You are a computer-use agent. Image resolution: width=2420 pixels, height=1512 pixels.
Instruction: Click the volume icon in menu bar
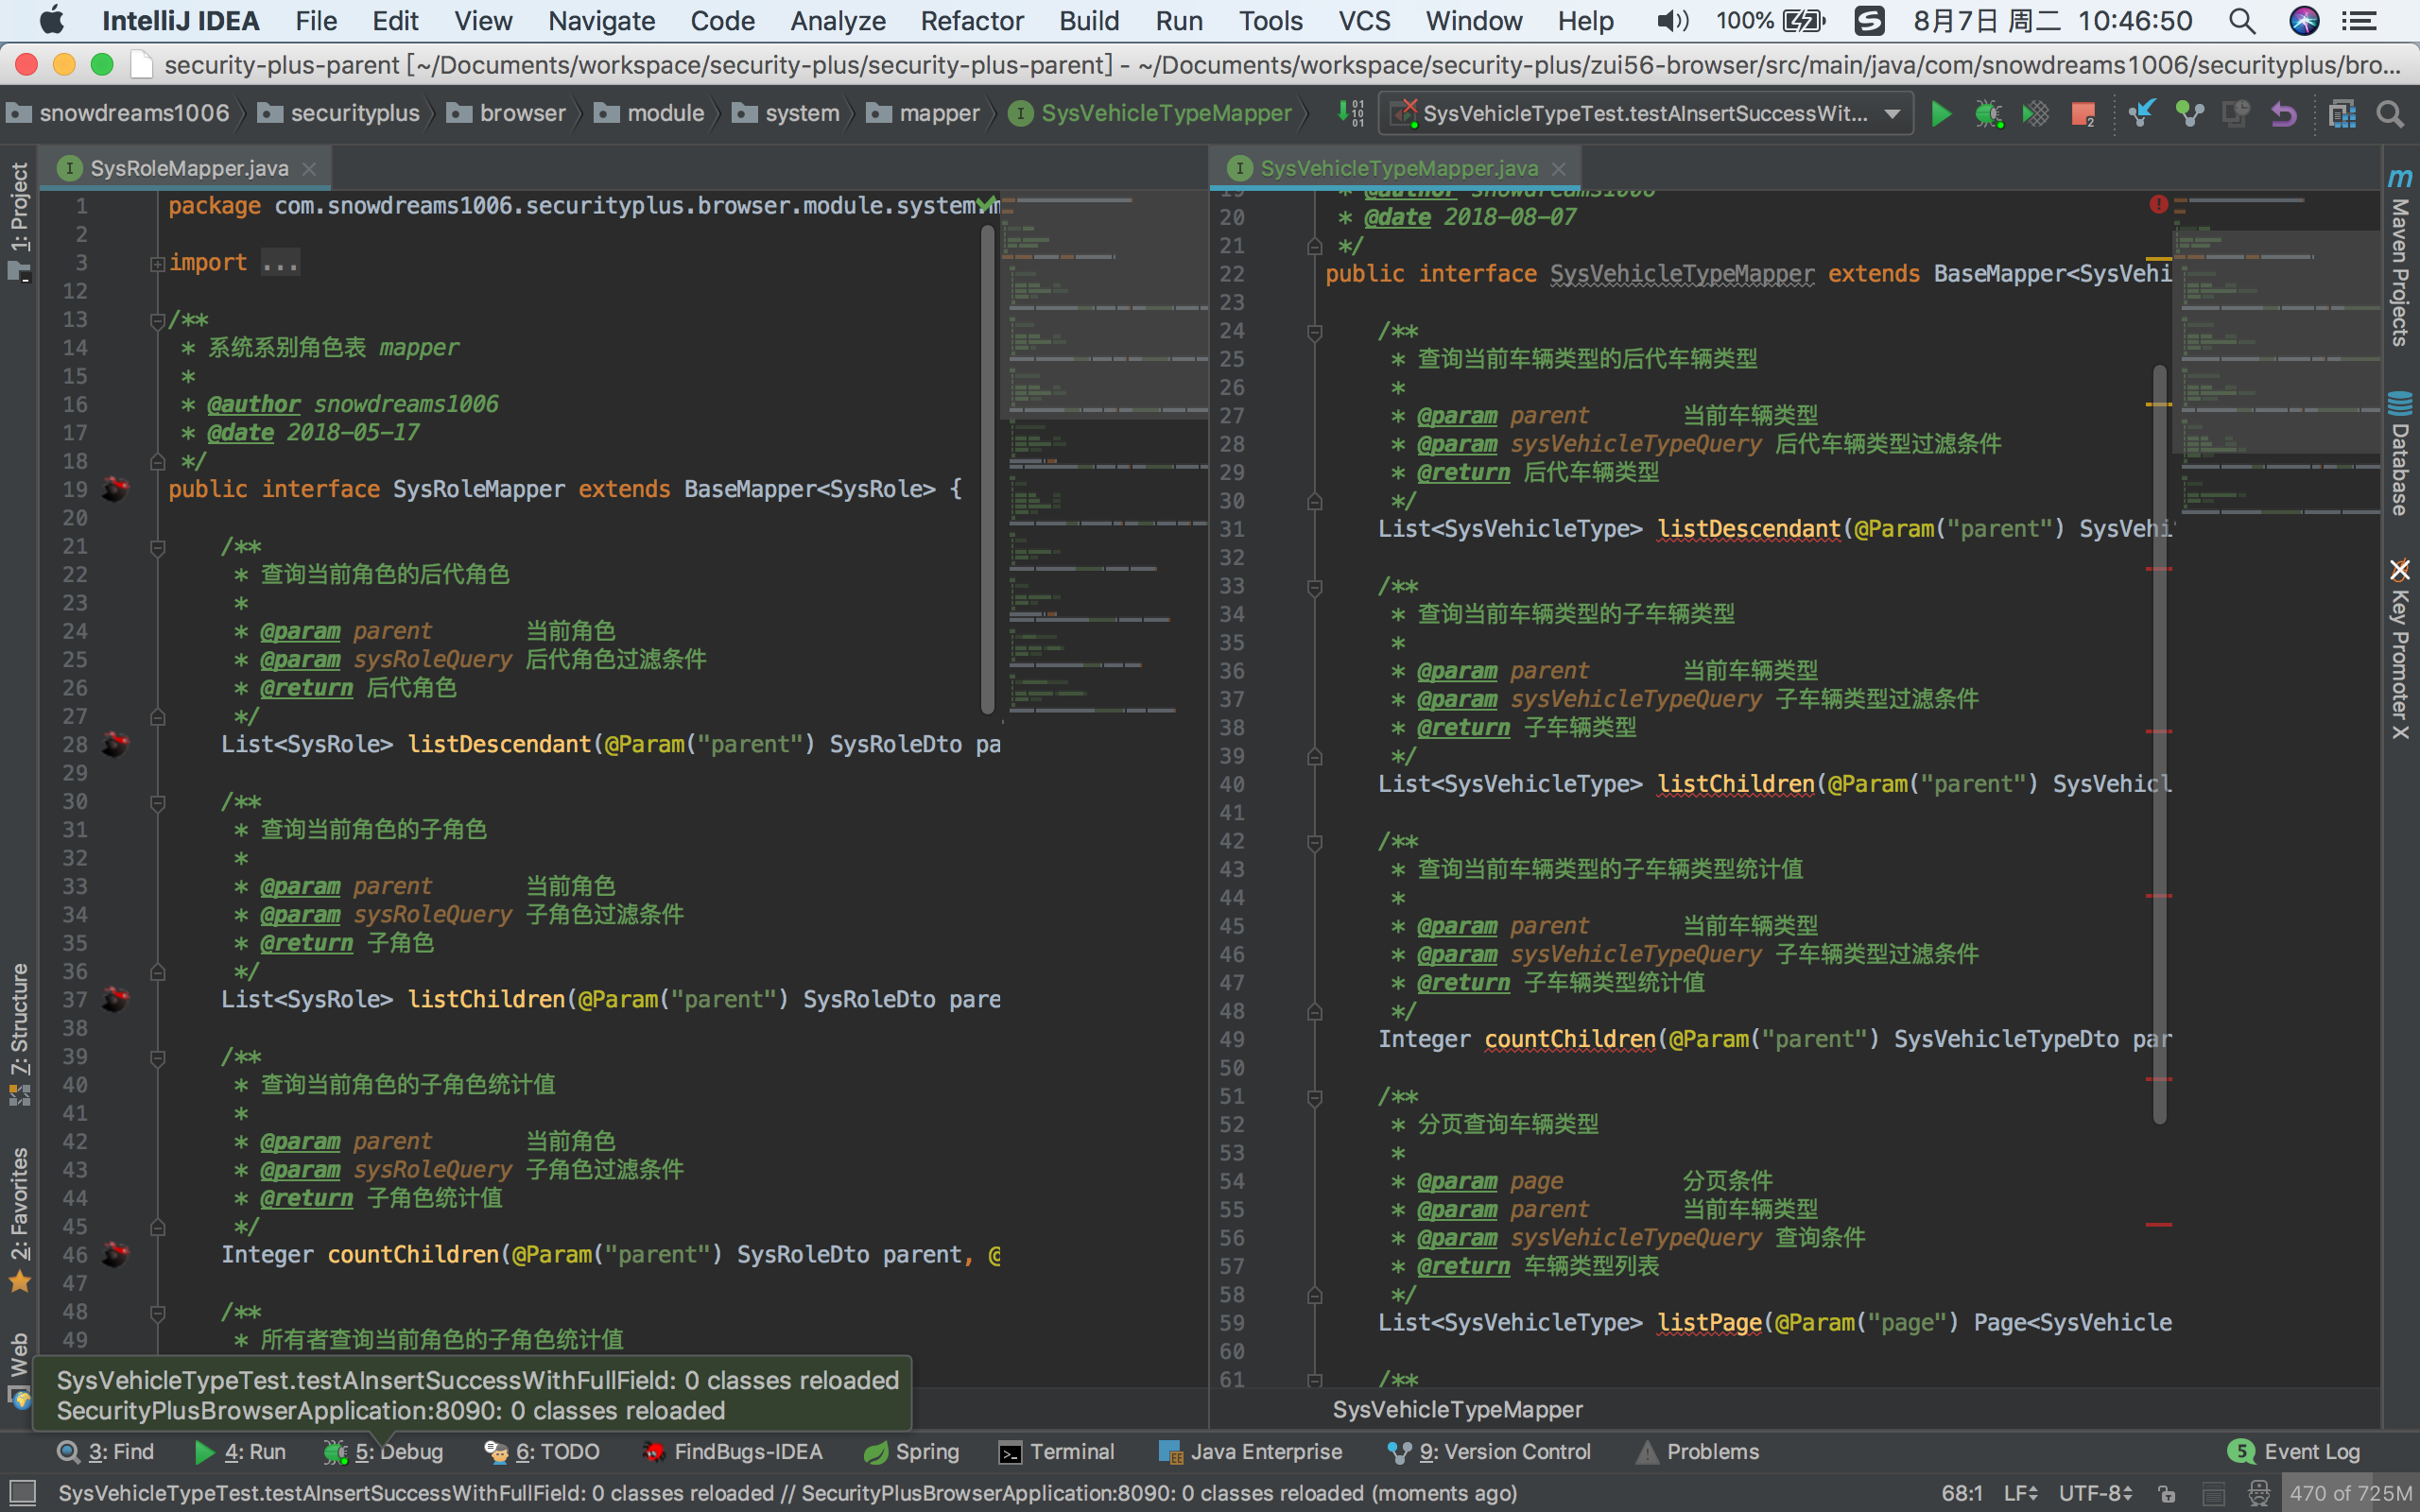[x=1672, y=21]
